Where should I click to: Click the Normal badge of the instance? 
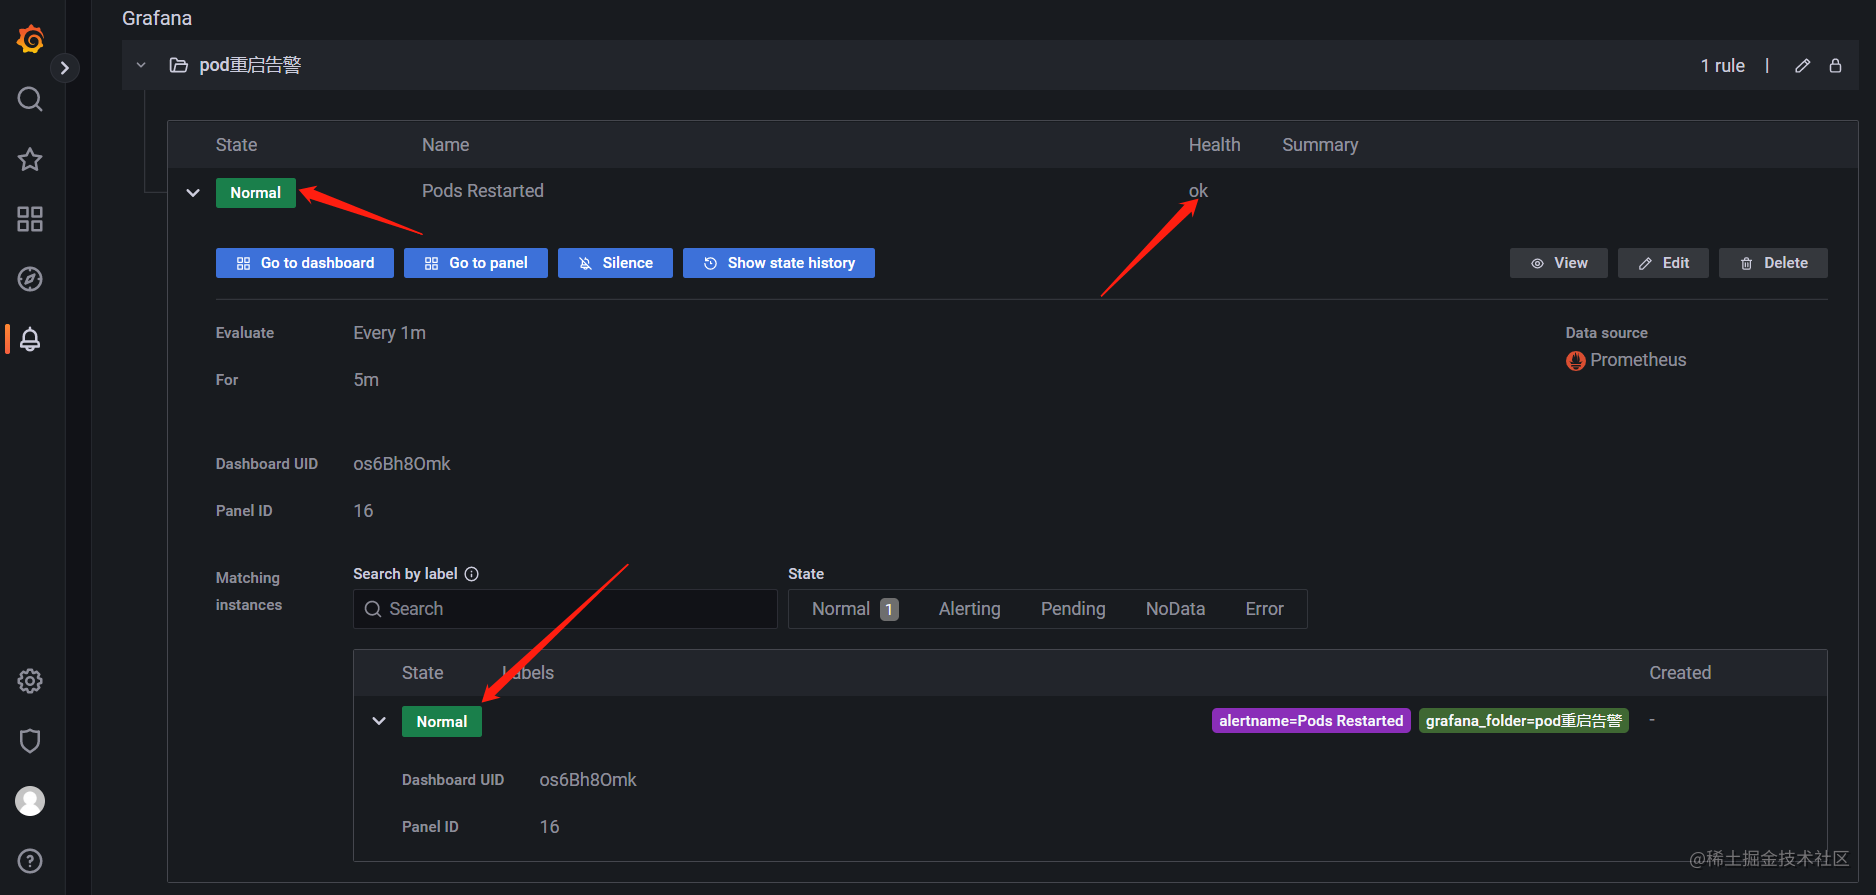[x=442, y=722]
